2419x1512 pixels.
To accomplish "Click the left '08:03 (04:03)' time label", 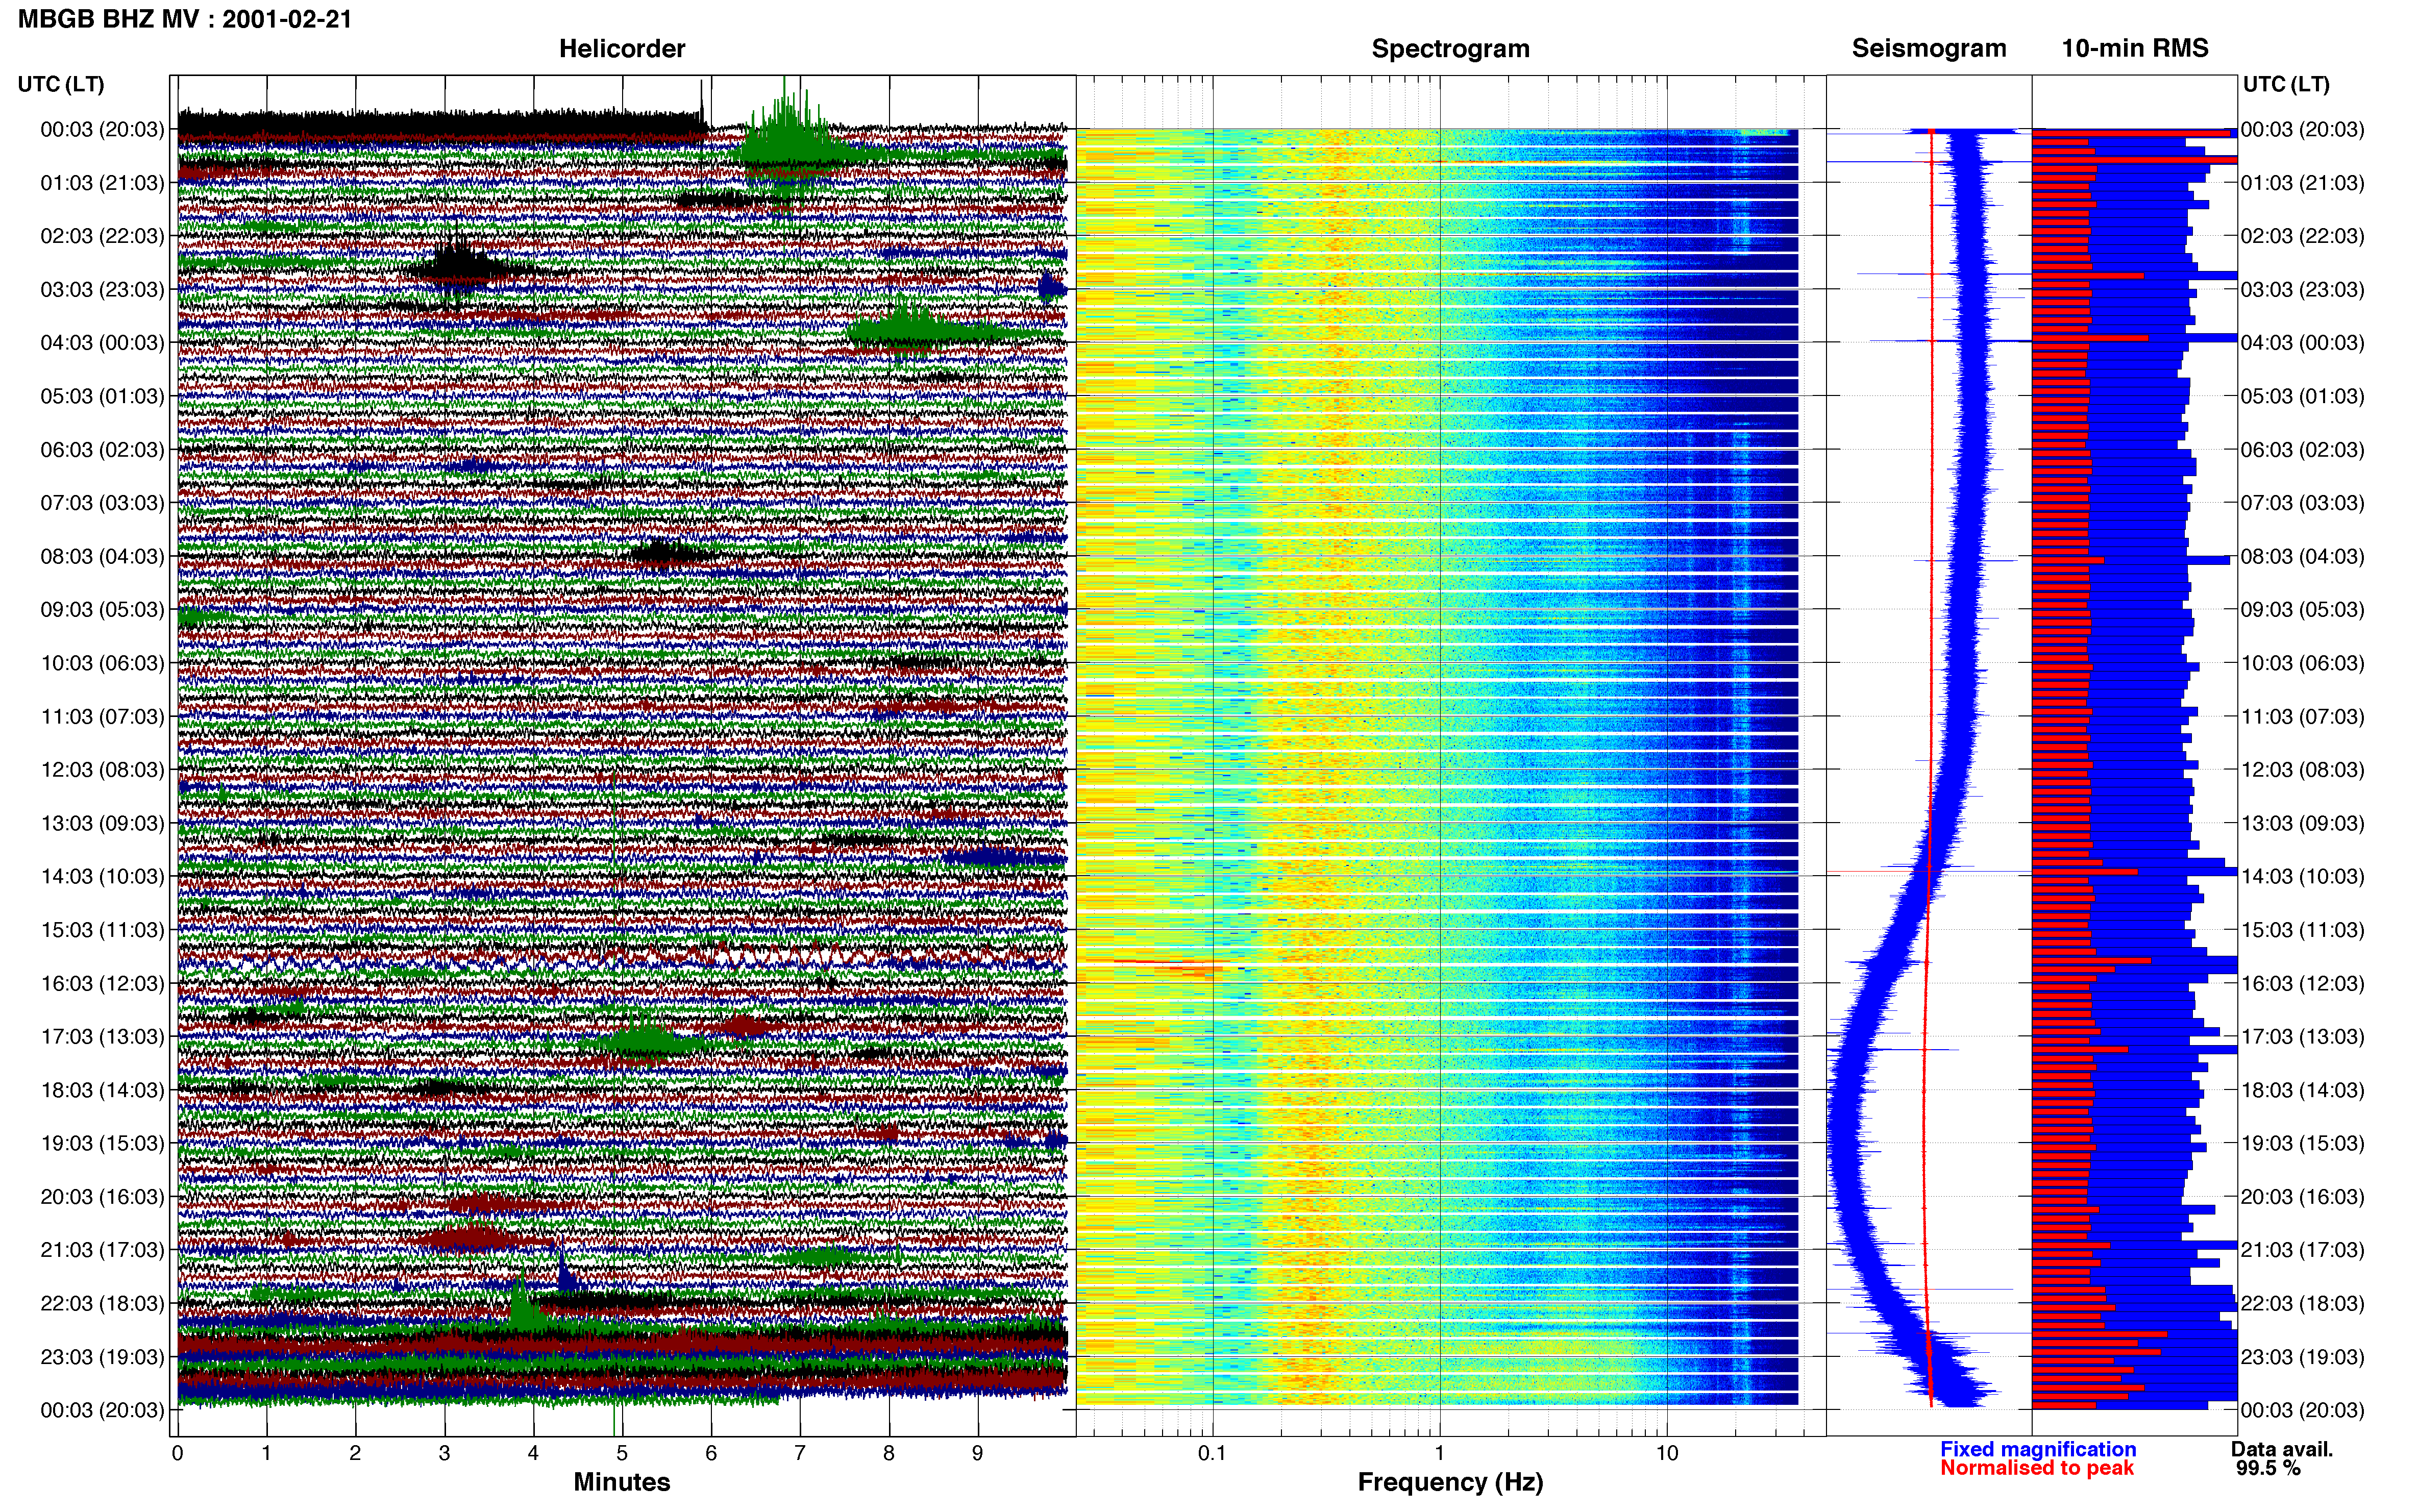I will tap(102, 556).
